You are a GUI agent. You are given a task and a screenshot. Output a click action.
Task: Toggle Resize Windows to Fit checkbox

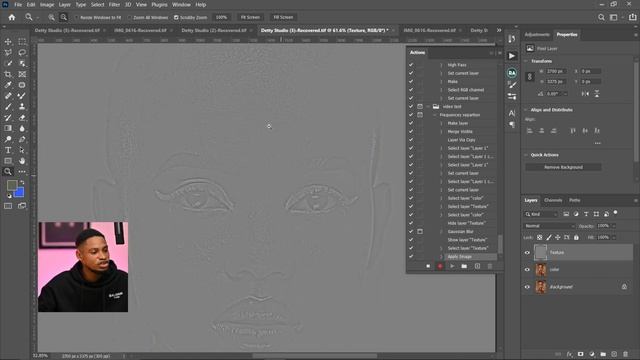pos(76,18)
